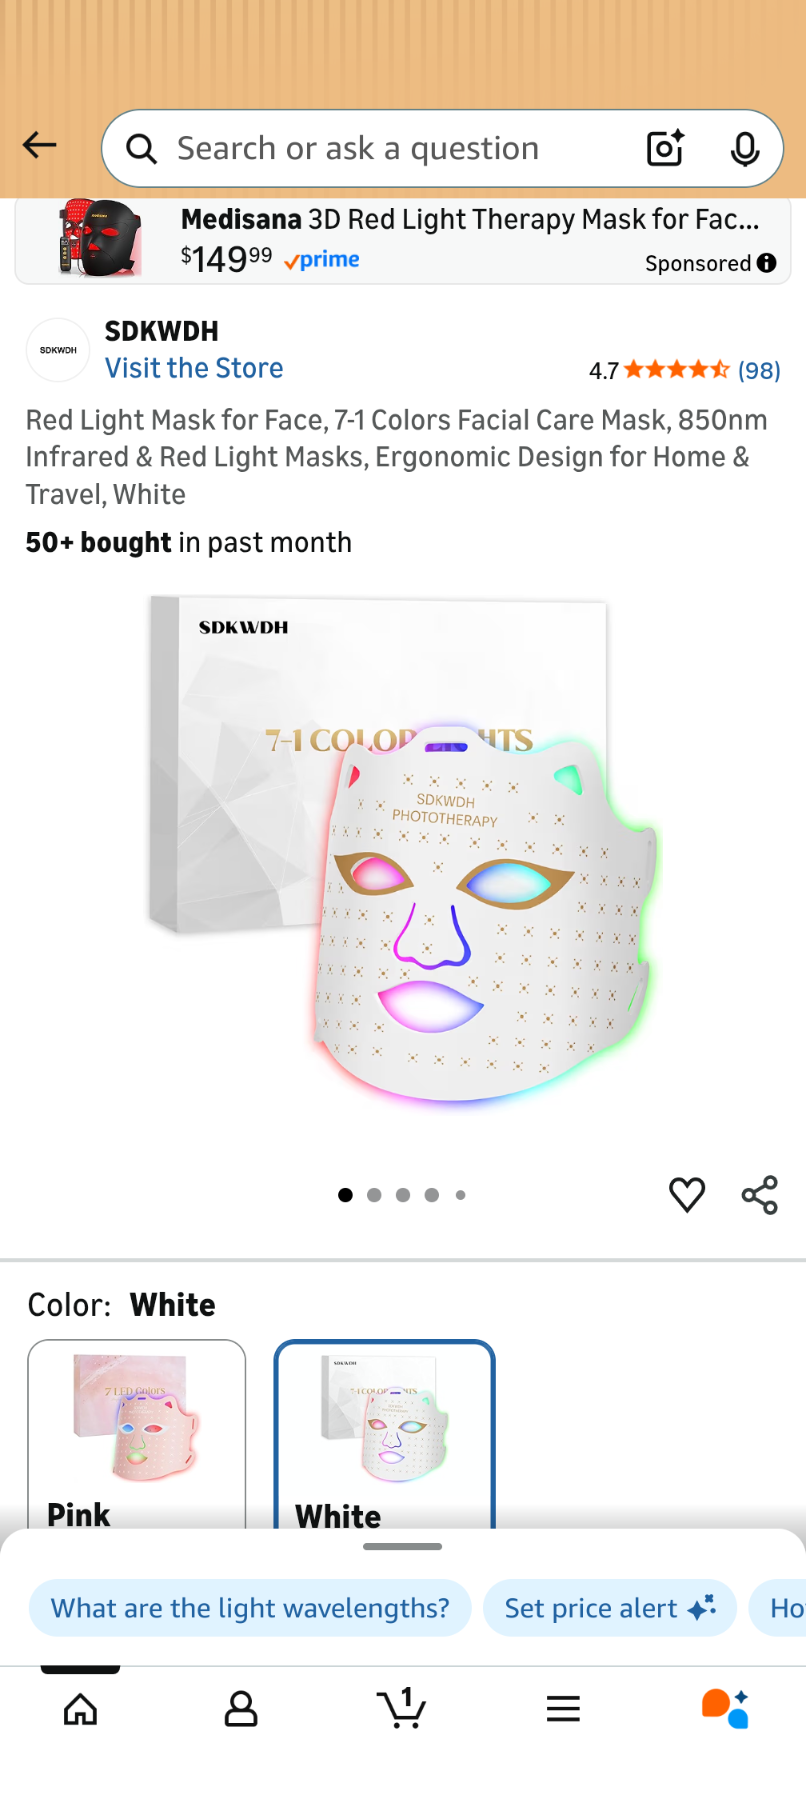Open hamburger menu in bottom bar
The image size is (806, 1795).
[563, 1708]
